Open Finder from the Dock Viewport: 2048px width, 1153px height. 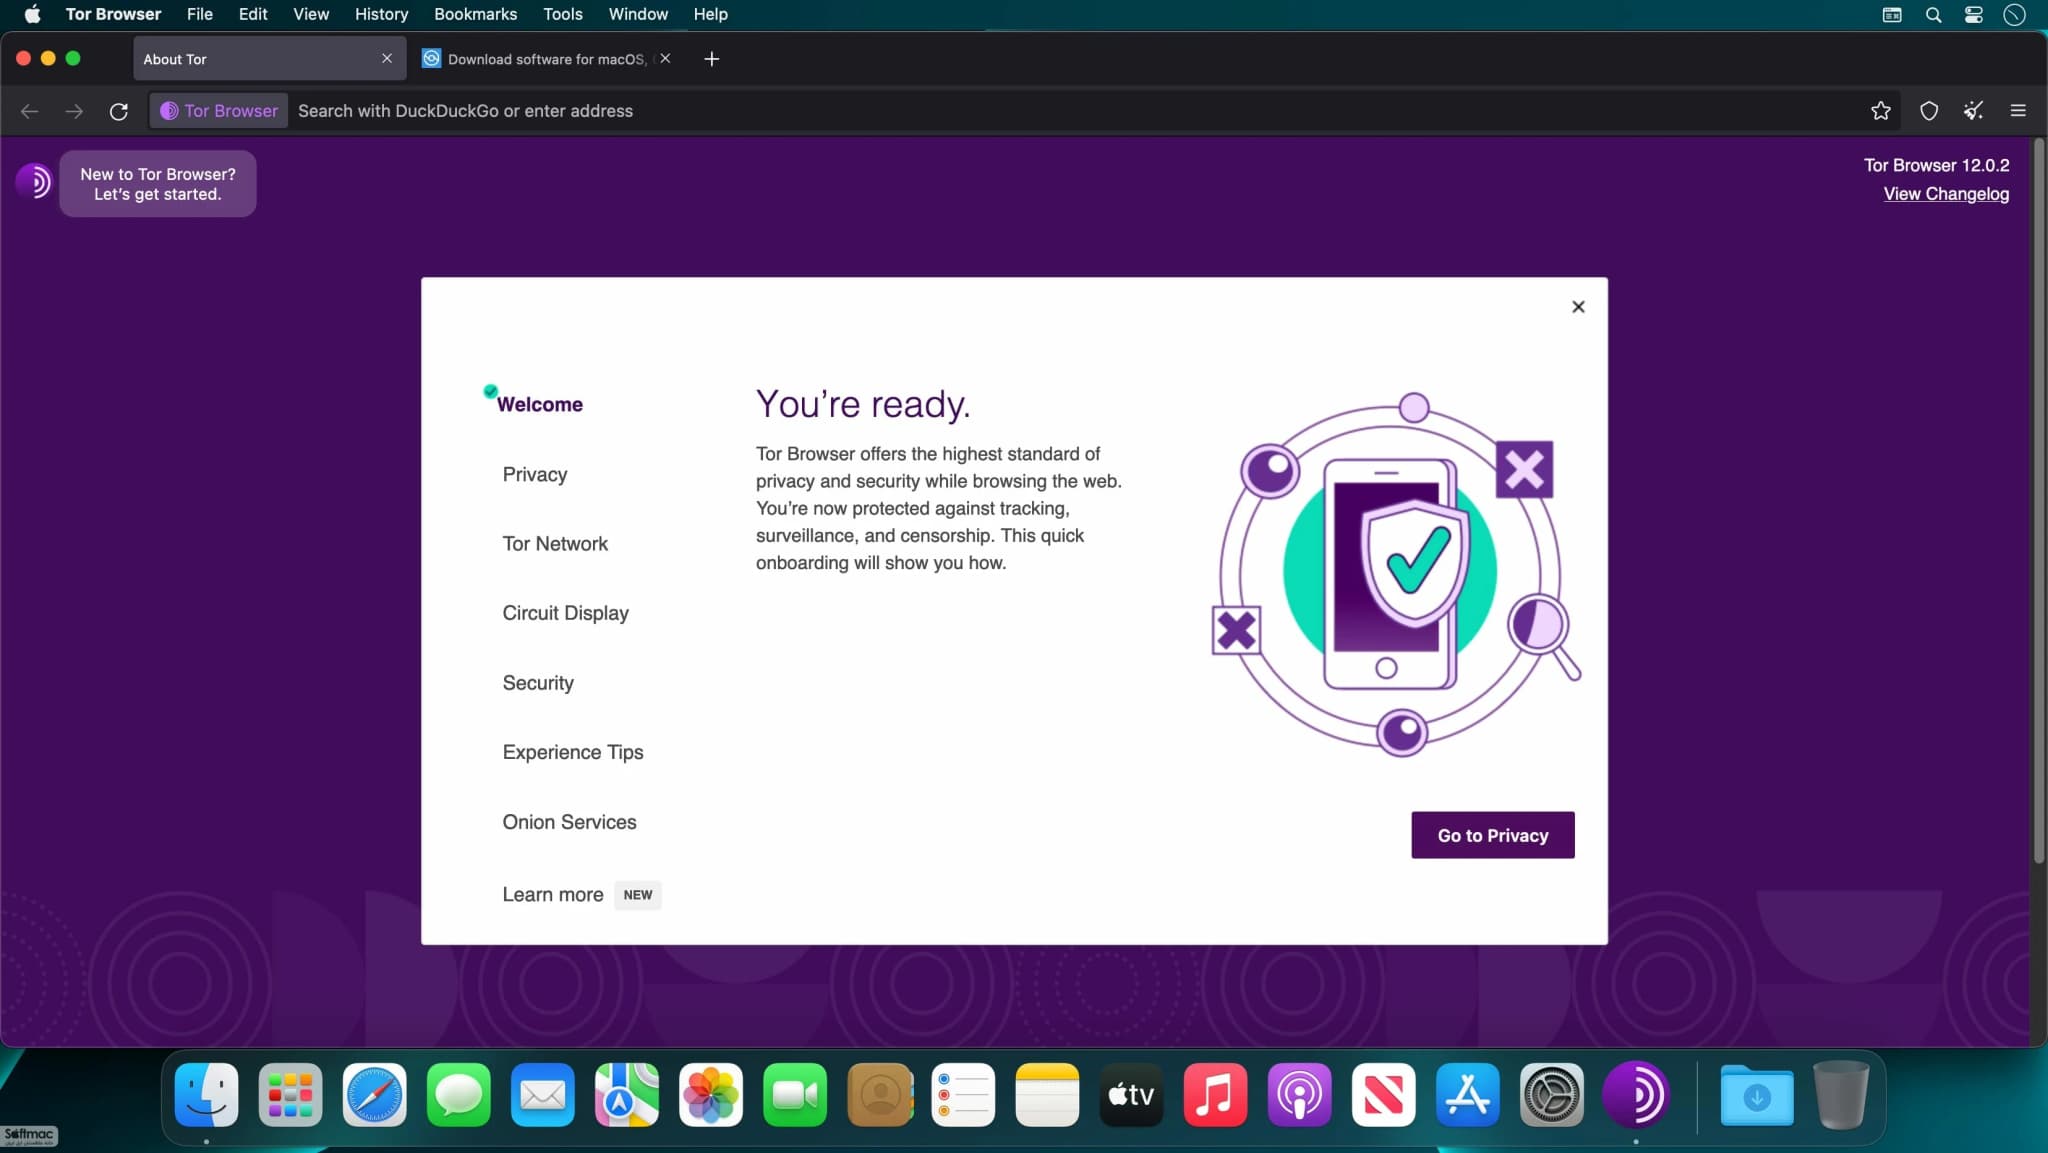tap(207, 1095)
